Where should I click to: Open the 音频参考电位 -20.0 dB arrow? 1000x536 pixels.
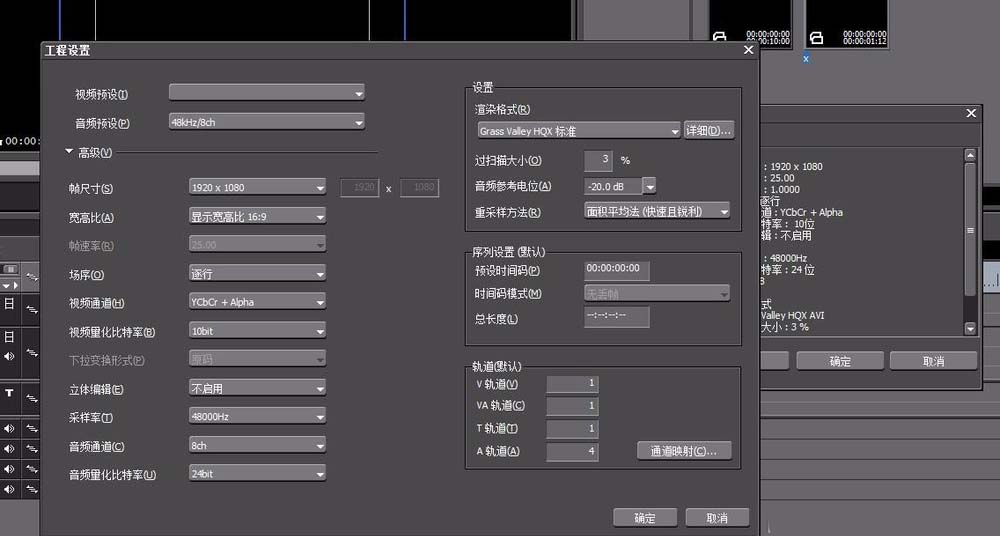(649, 186)
